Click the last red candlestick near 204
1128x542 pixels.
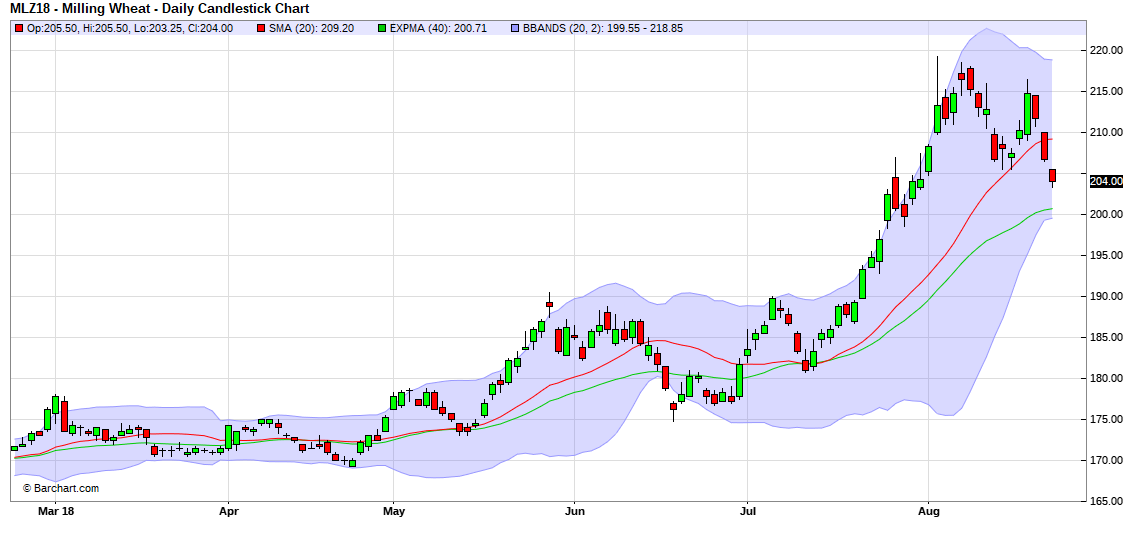coord(1052,176)
